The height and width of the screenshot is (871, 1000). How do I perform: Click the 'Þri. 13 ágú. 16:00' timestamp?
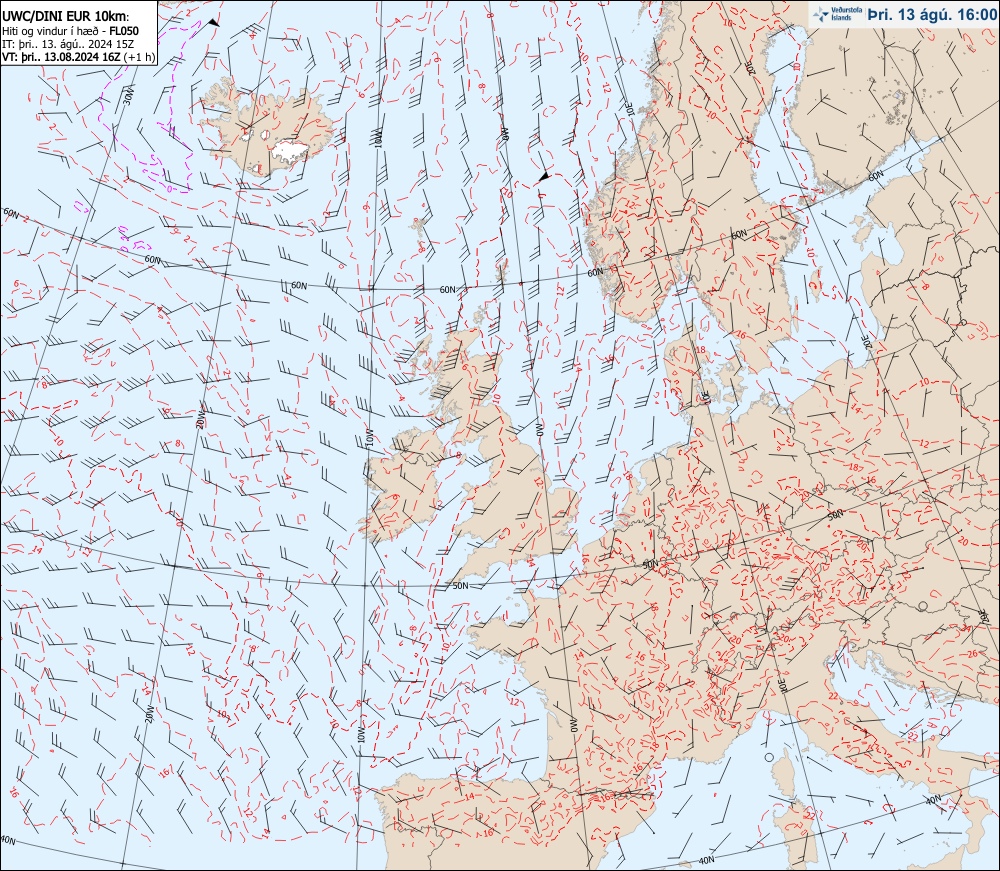[x=931, y=14]
